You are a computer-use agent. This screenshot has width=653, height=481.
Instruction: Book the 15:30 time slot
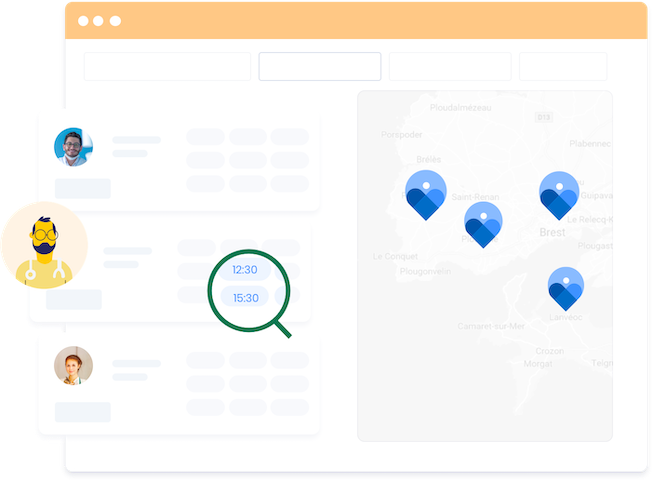point(245,297)
